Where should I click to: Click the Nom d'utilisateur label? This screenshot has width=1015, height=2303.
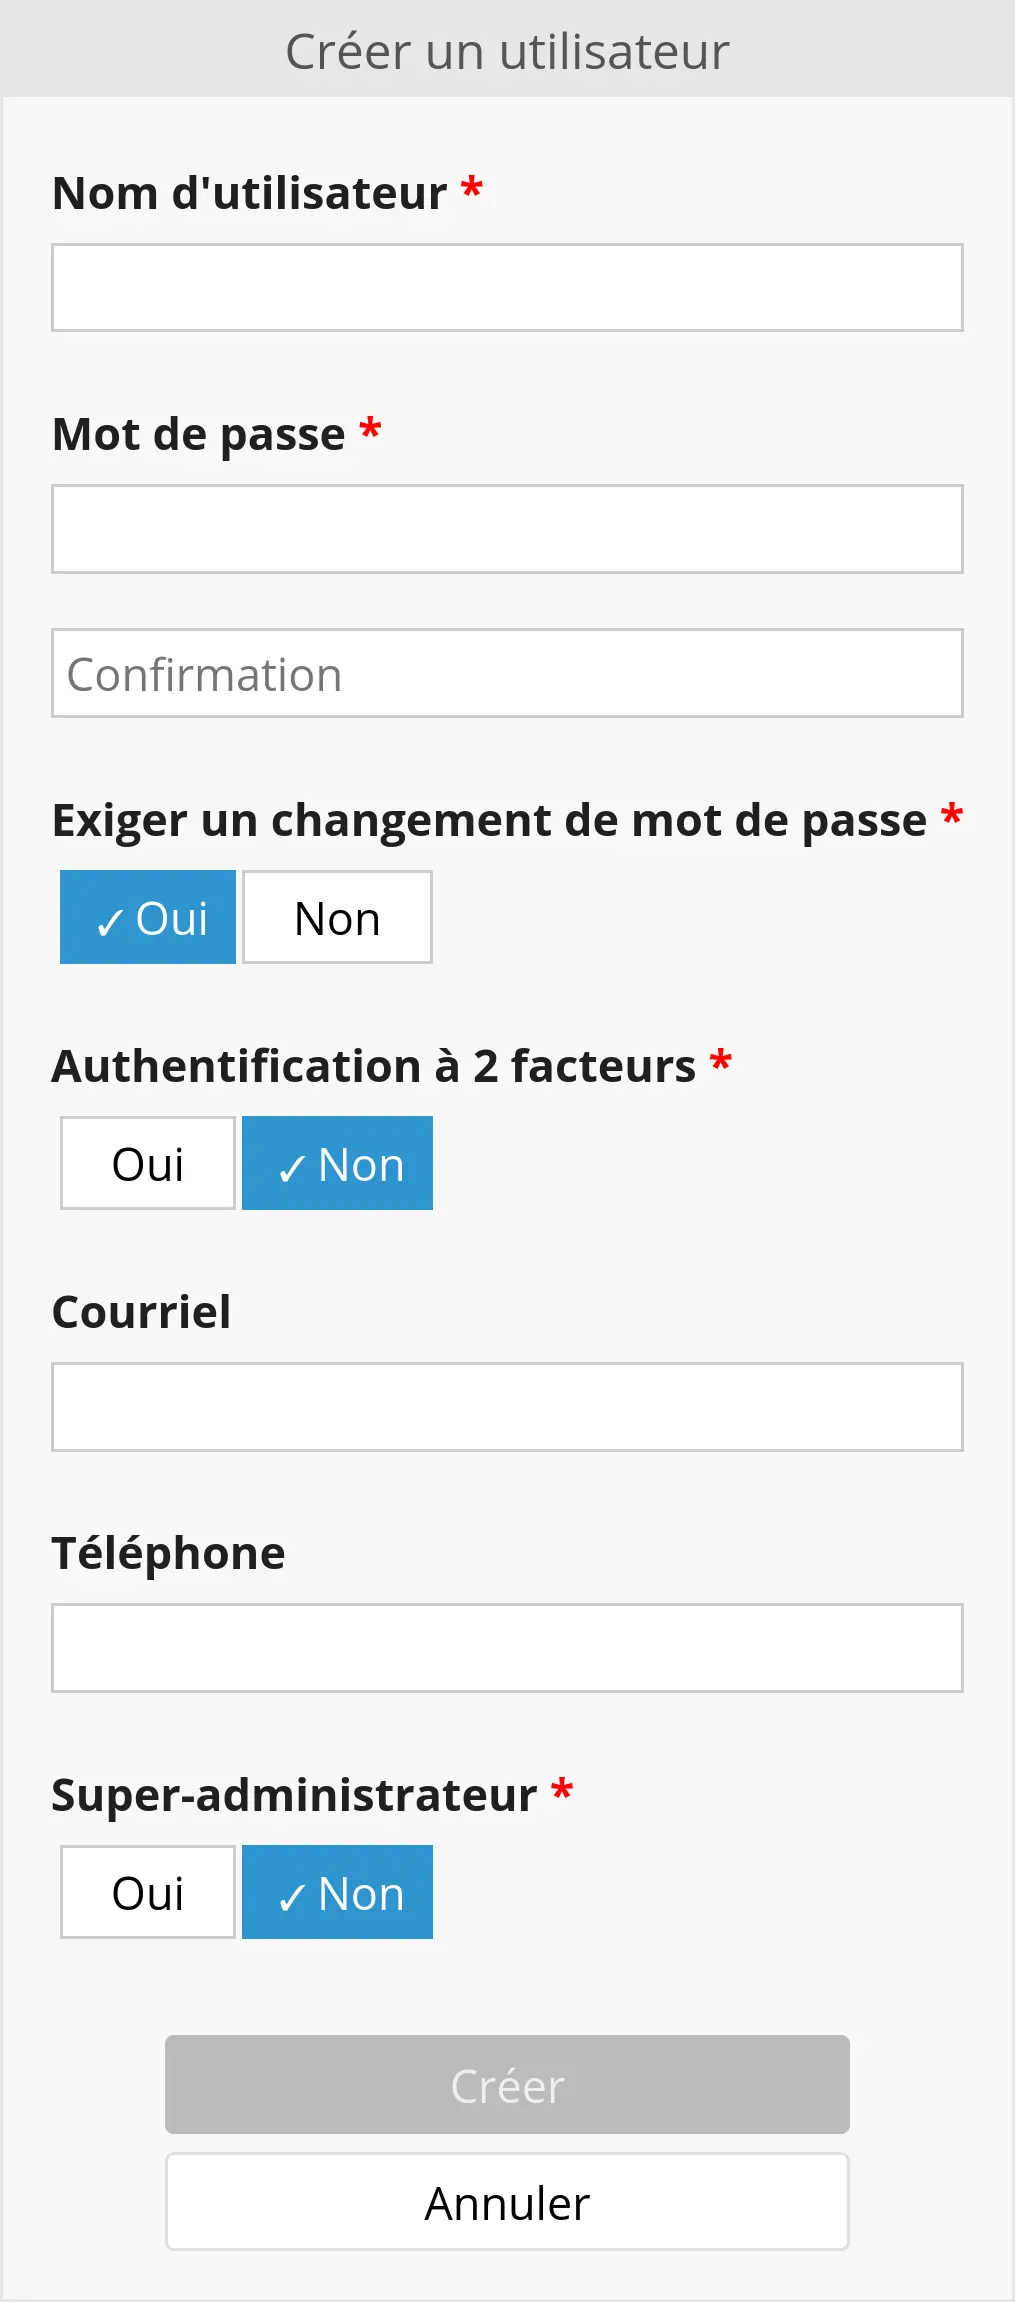coord(249,193)
